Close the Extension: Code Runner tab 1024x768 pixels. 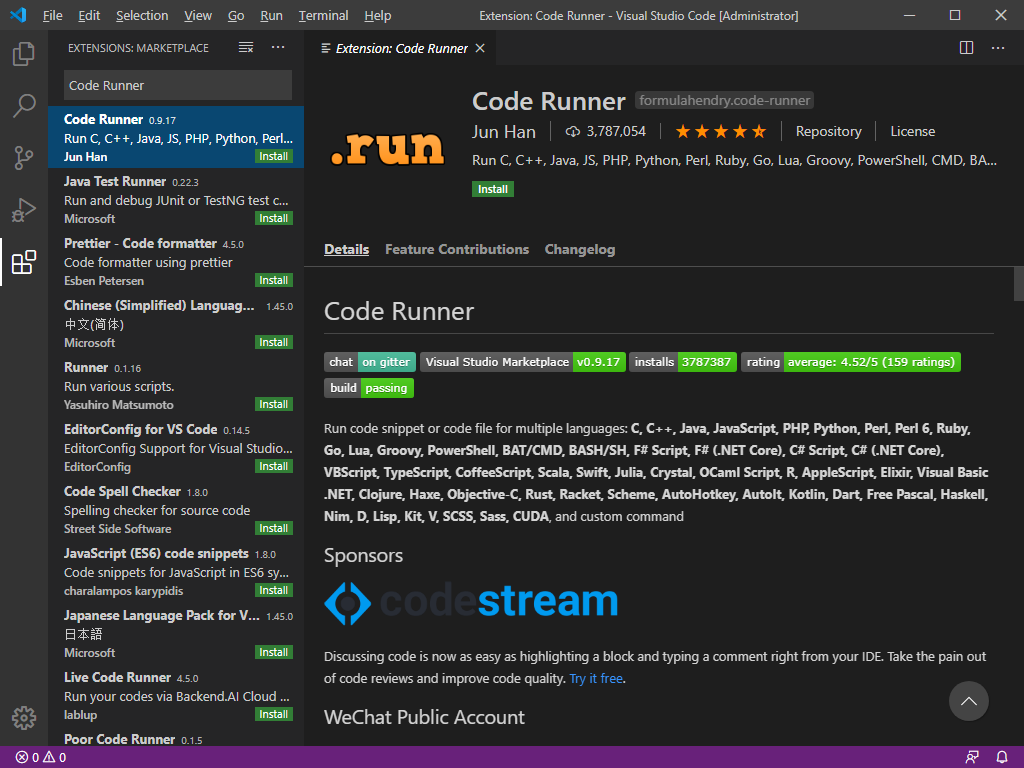[x=480, y=48]
